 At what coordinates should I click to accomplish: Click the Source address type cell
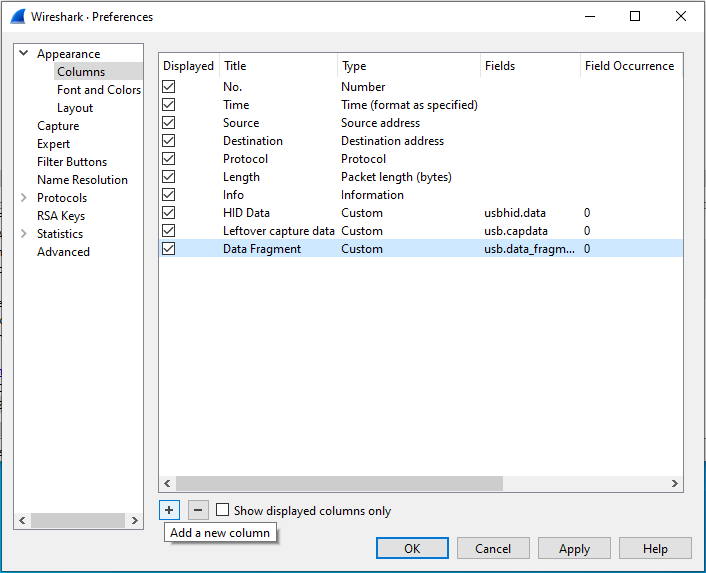point(380,122)
